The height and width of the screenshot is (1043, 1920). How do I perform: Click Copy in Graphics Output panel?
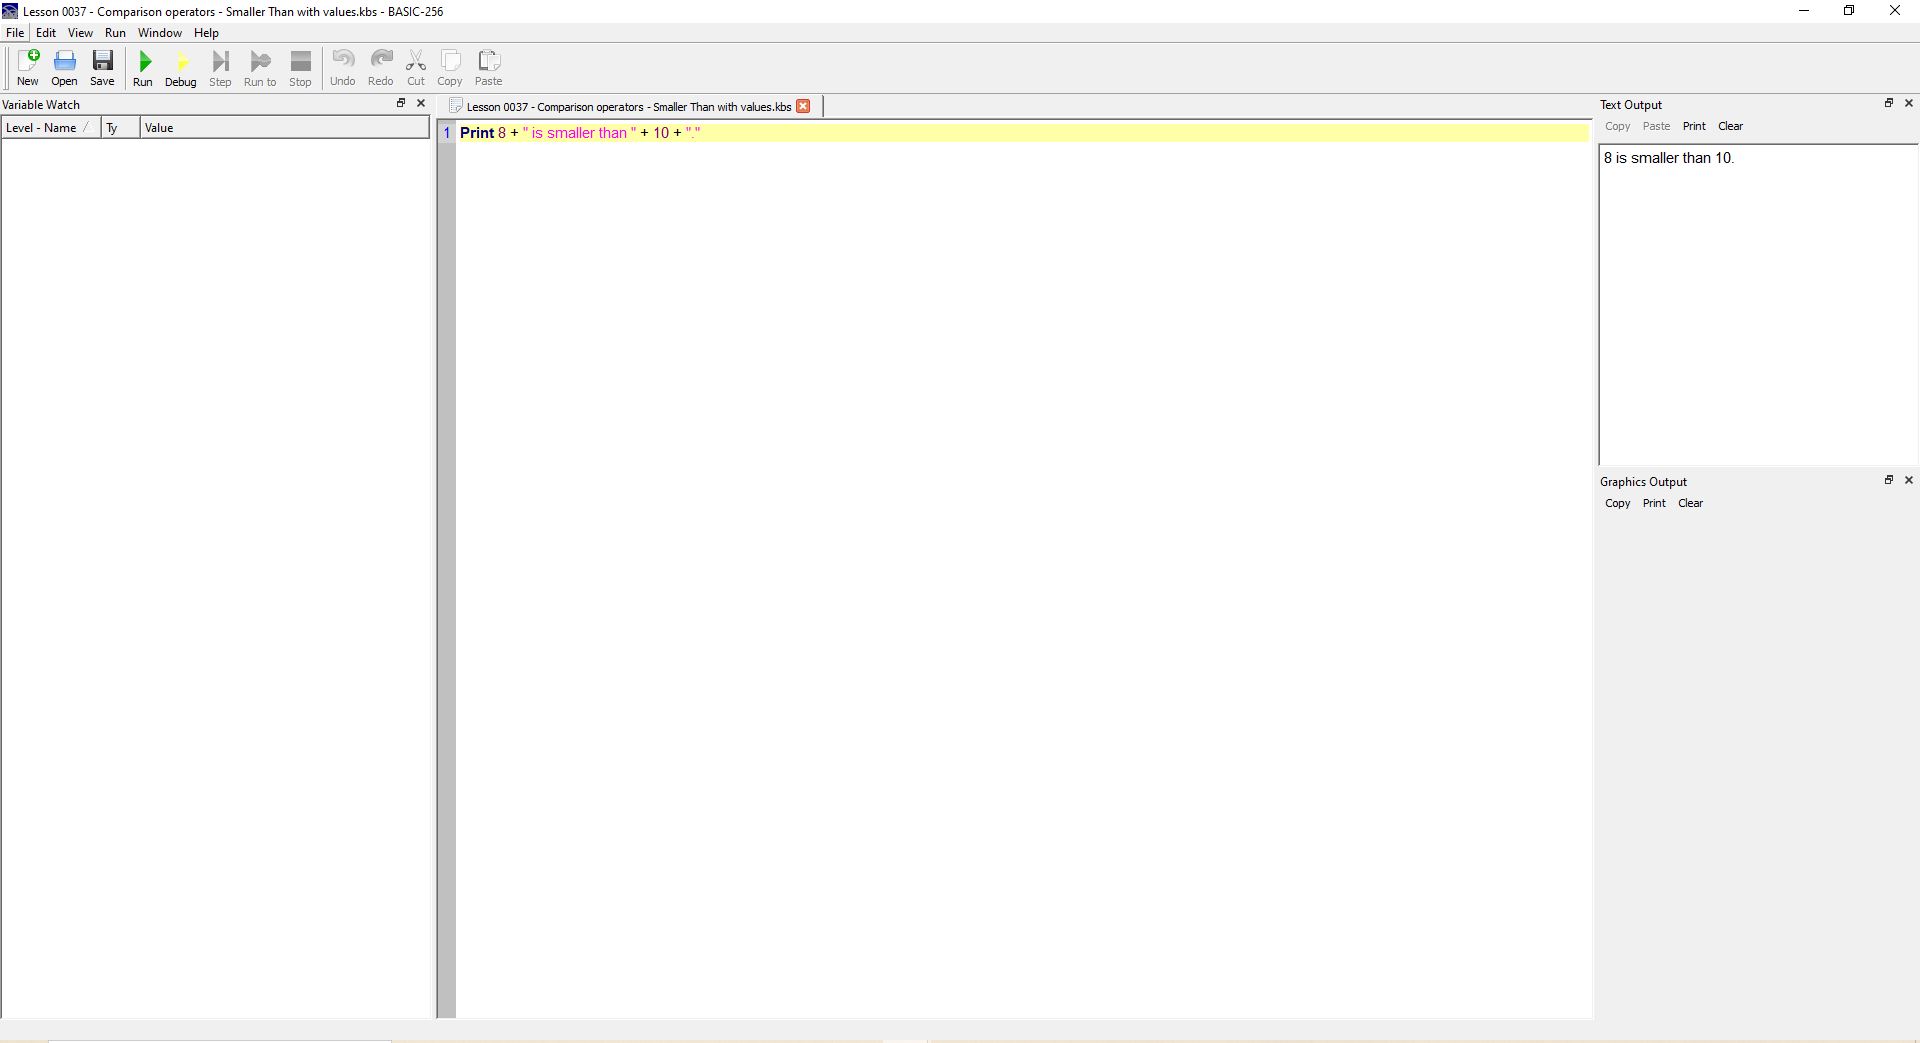(x=1617, y=503)
